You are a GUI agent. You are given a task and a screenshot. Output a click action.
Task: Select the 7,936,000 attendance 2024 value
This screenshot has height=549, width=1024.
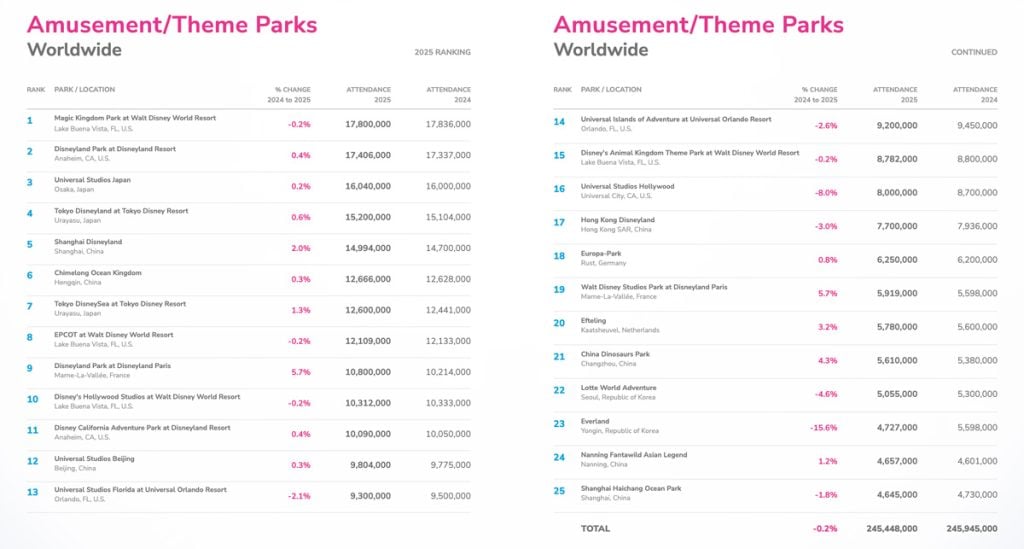coord(977,227)
